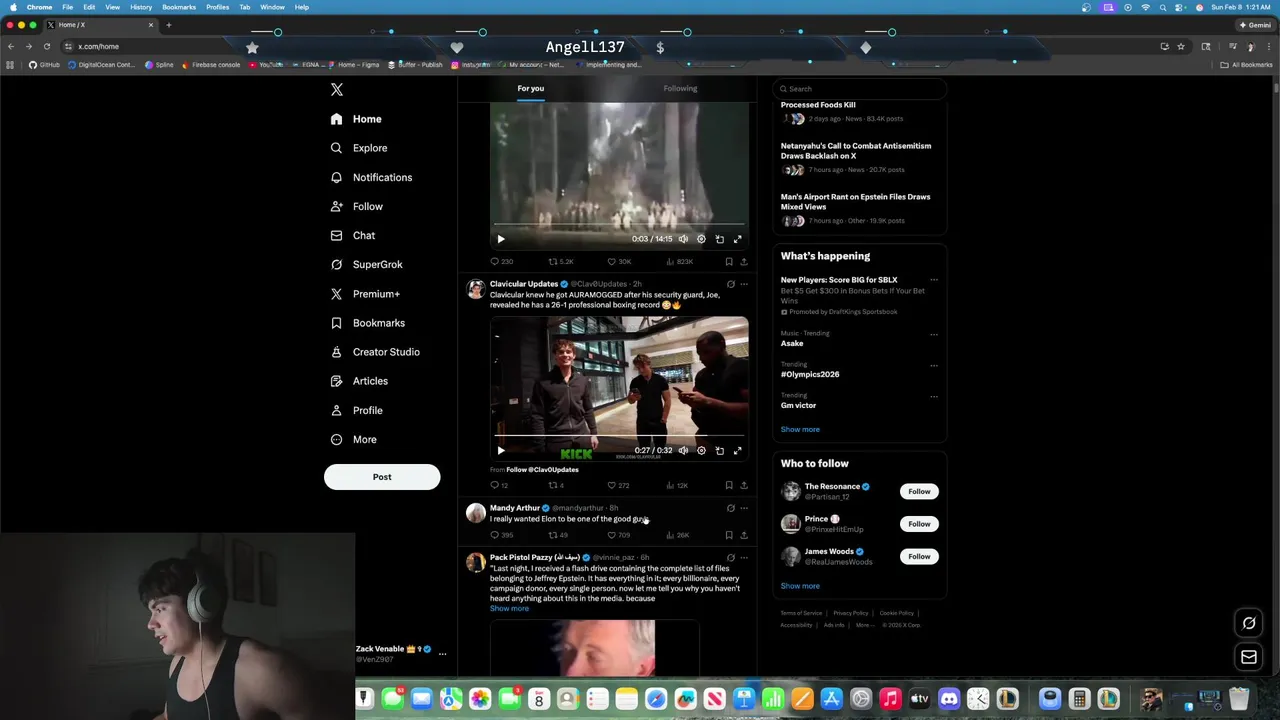
Task: Open the Profiles menu in menu bar
Action: pyautogui.click(x=217, y=7)
